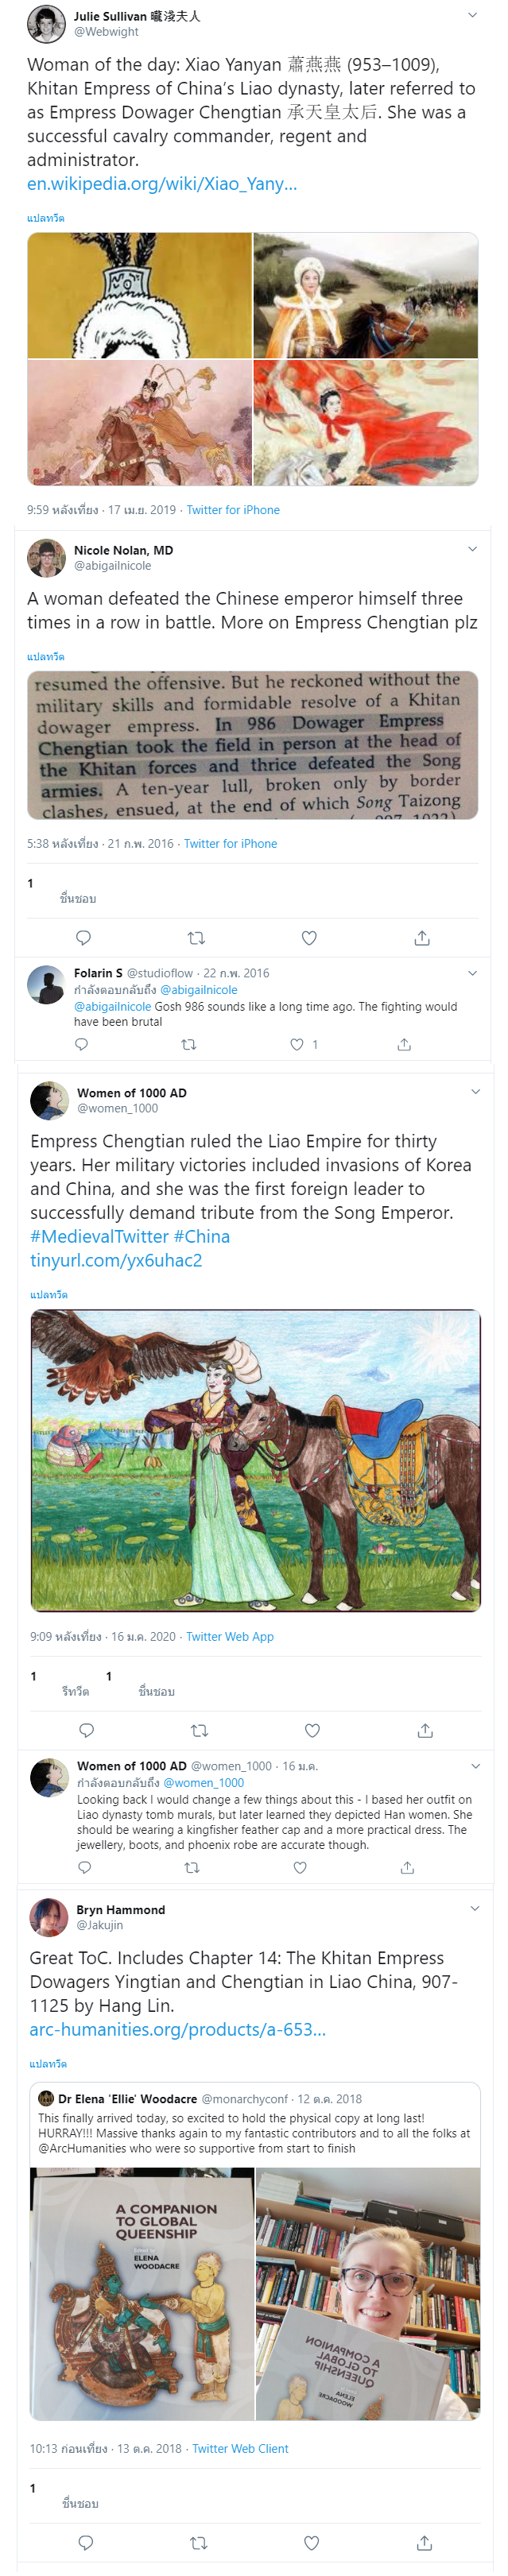Screen dimensions: 508x2576
Task: View the eagle and horse drawing
Action: [255, 1460]
